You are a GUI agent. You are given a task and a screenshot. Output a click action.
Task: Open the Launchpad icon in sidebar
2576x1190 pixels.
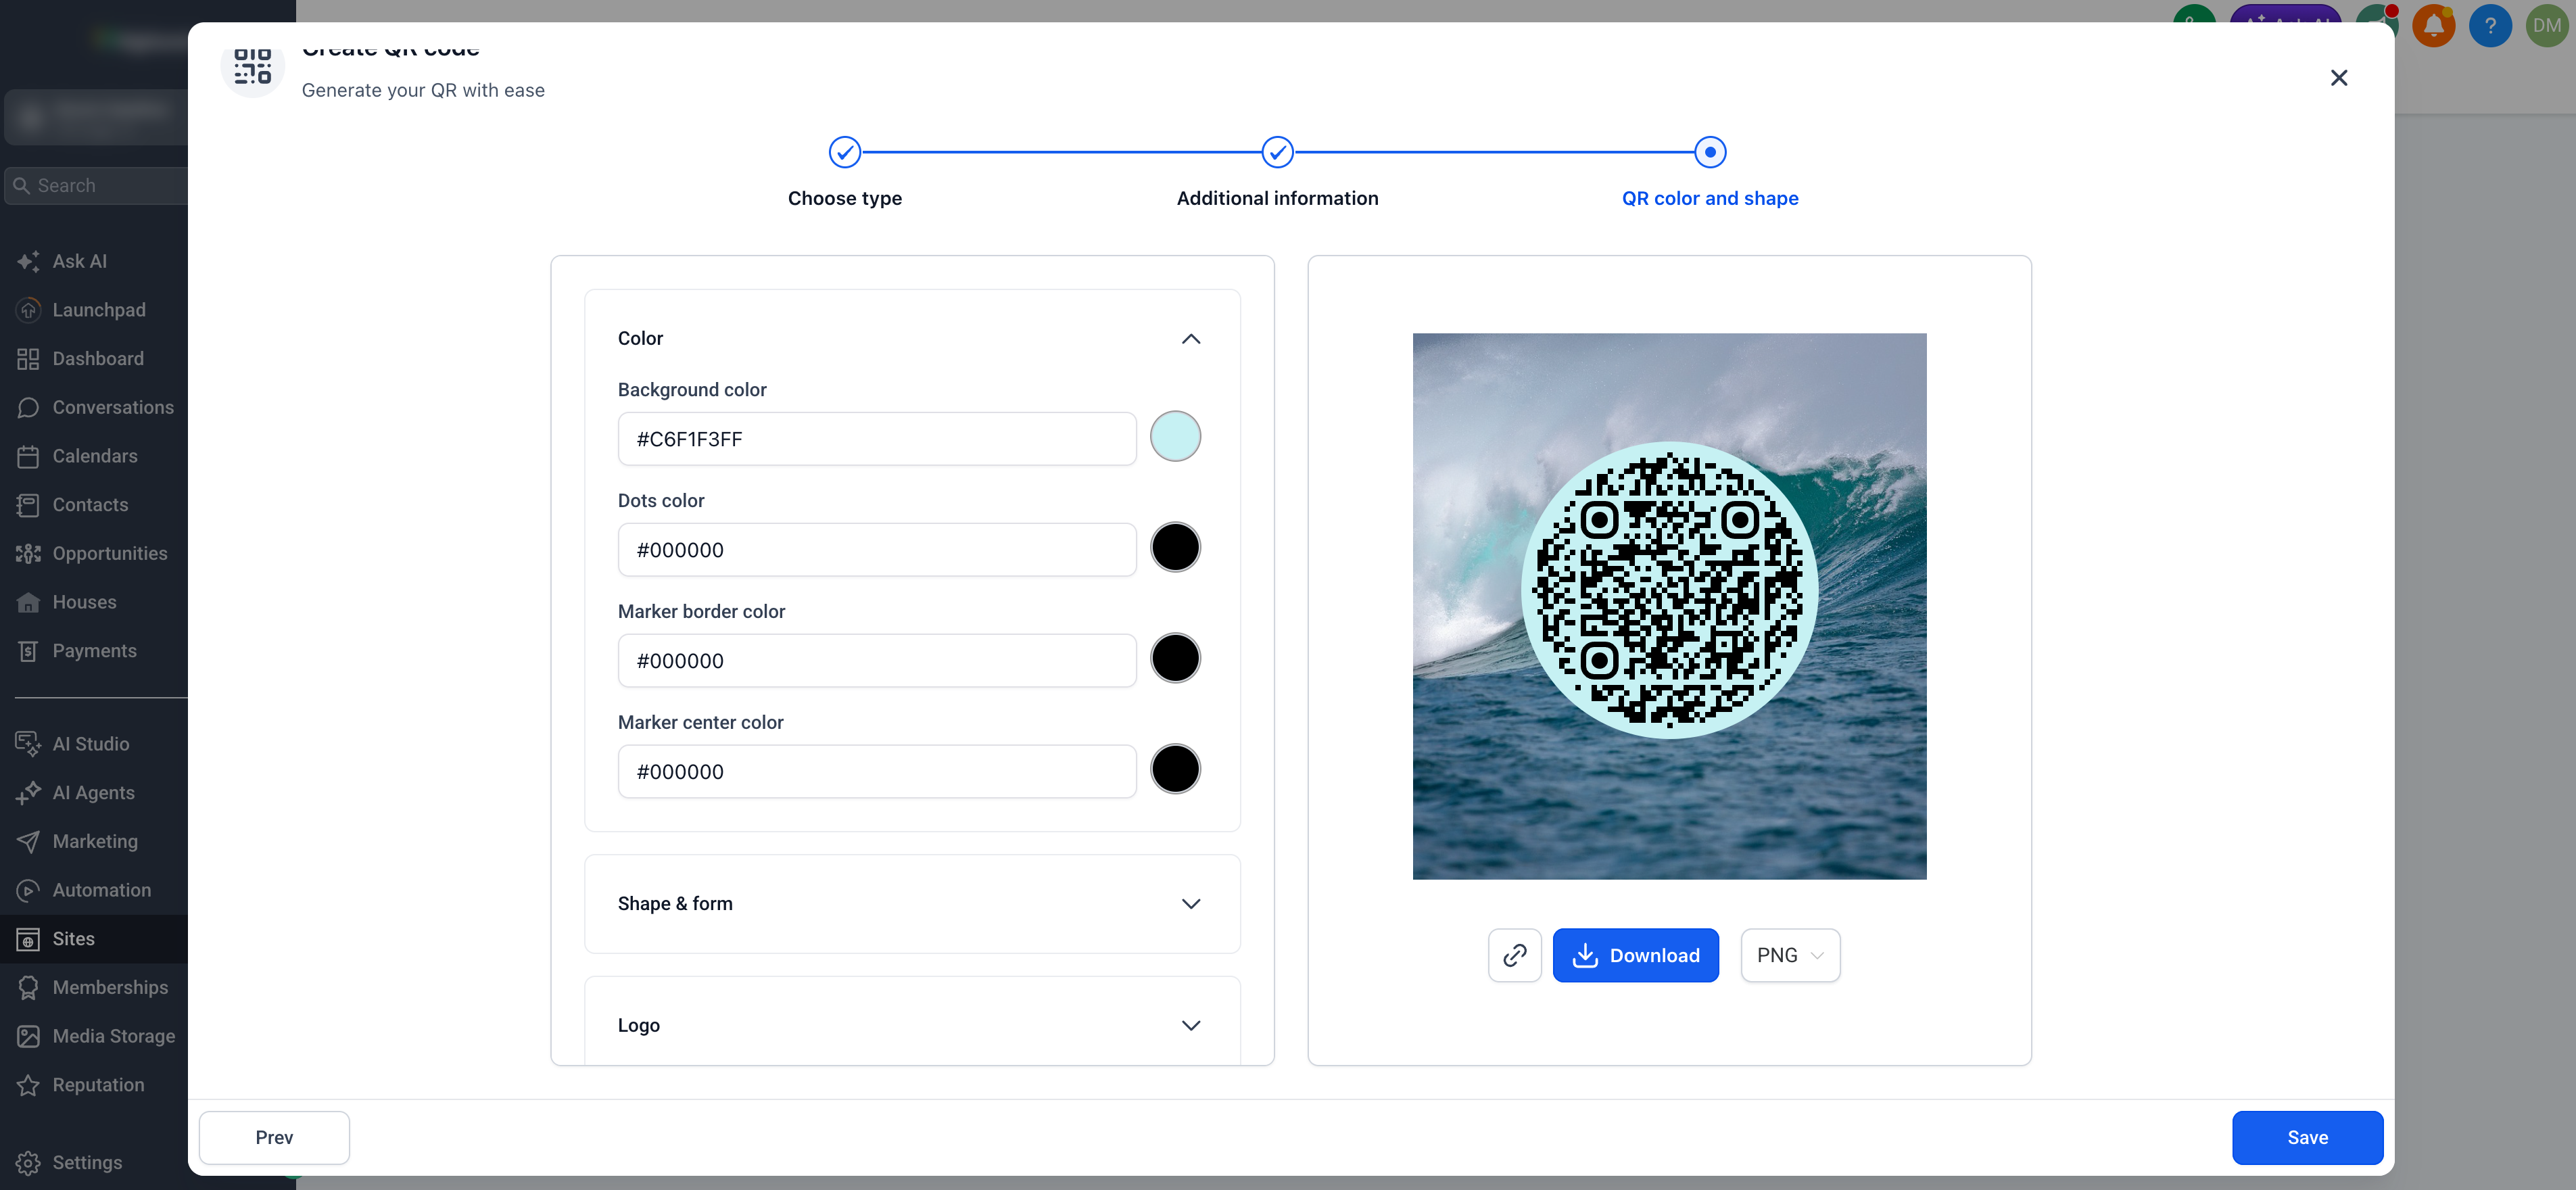[28, 310]
